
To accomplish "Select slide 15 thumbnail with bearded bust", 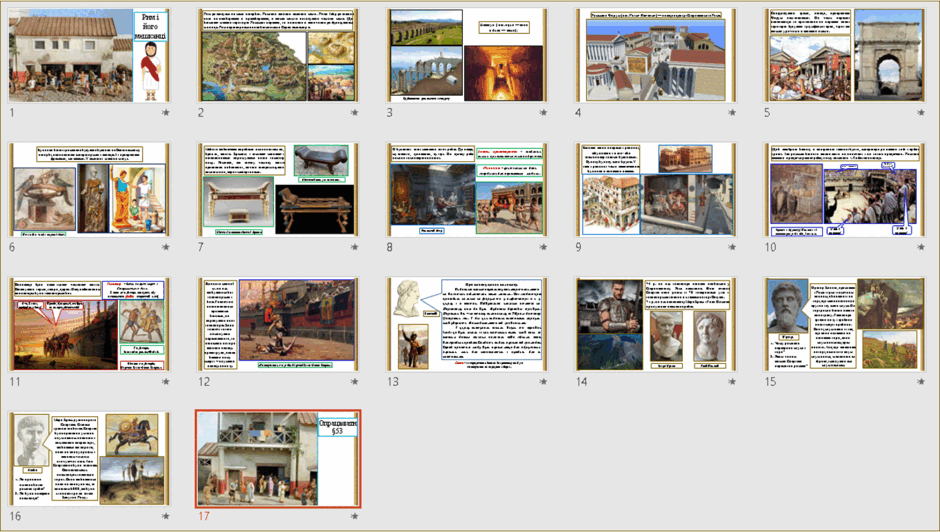I will pos(845,324).
